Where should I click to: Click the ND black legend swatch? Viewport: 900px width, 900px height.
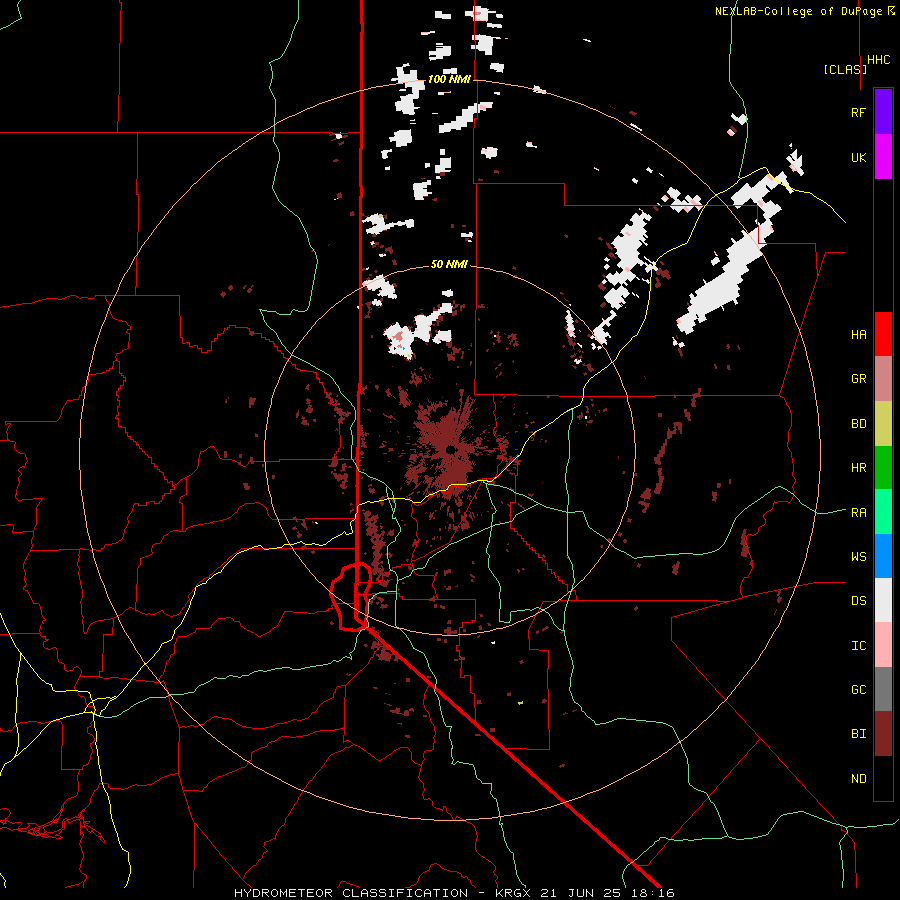click(x=883, y=778)
